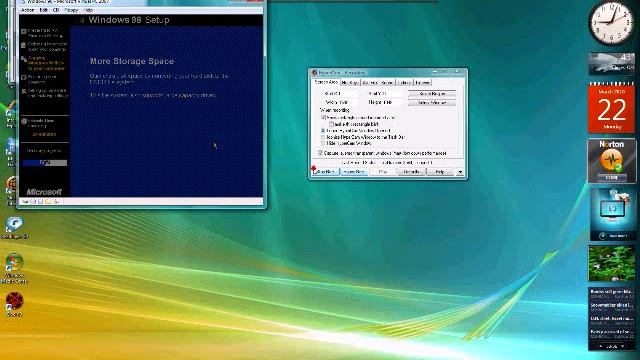Screen dimensions: 640x360
Task: Click the hard disk icon in Virtual PC status bar
Action: point(25,202)
